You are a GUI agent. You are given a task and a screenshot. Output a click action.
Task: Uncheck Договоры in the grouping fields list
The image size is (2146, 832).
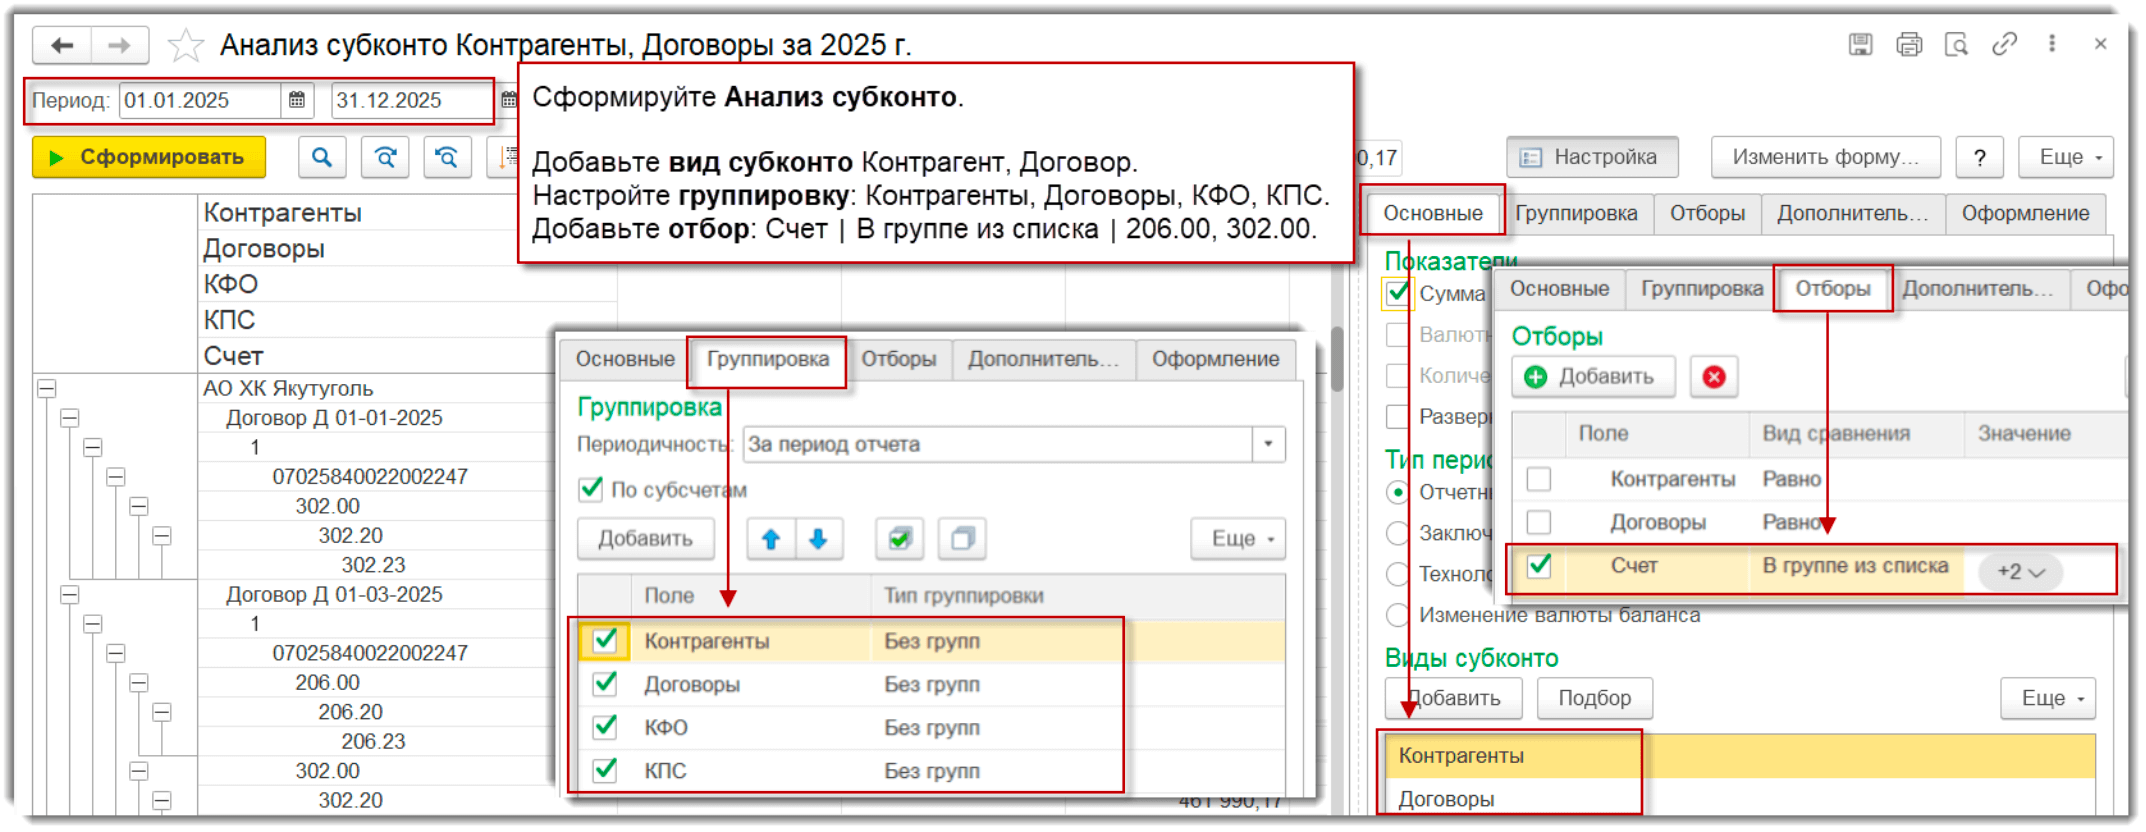click(x=605, y=684)
